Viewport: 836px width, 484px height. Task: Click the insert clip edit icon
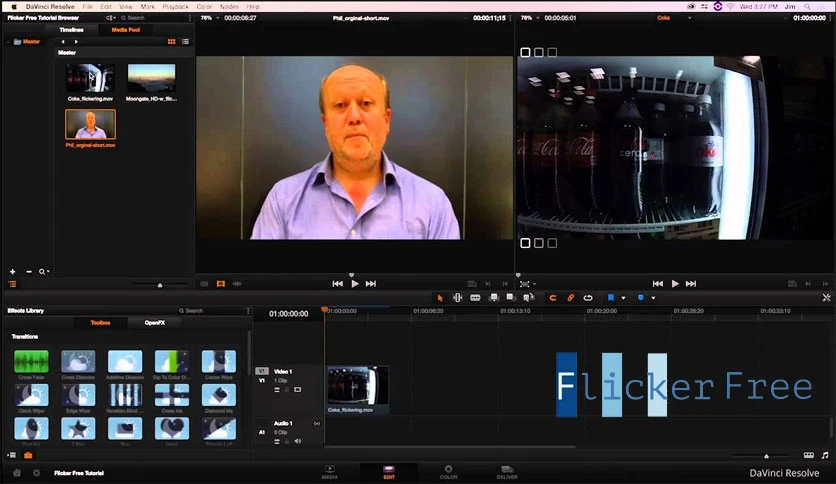[x=494, y=297]
